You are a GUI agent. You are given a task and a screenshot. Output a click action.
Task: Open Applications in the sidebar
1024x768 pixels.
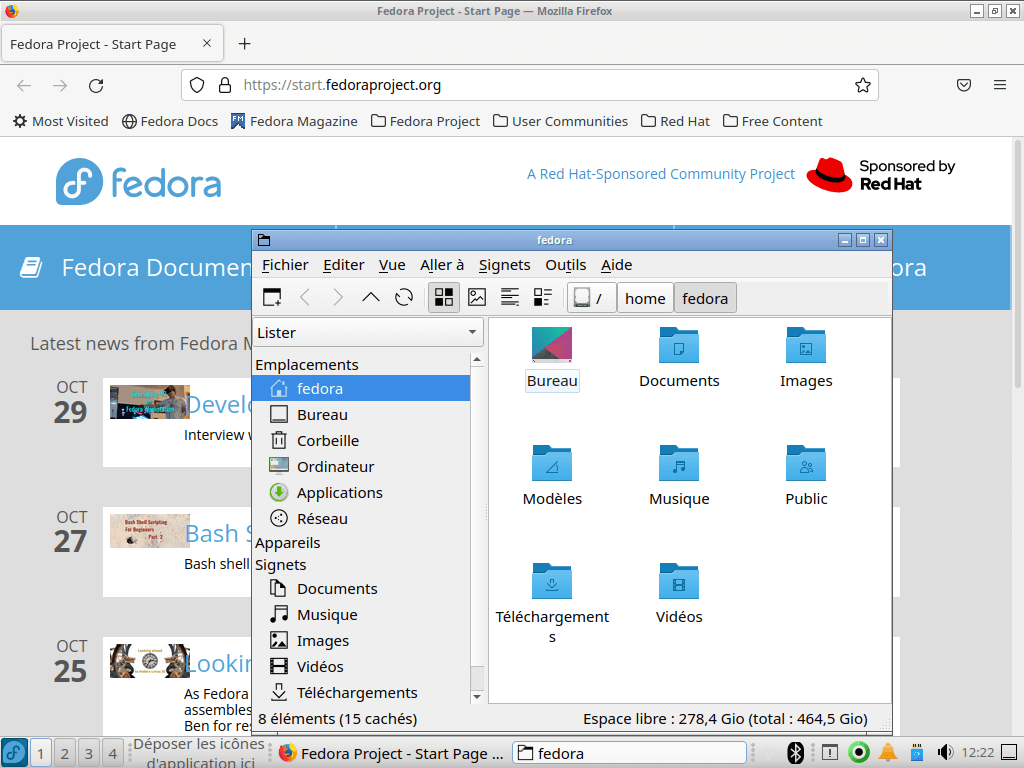pos(361,493)
